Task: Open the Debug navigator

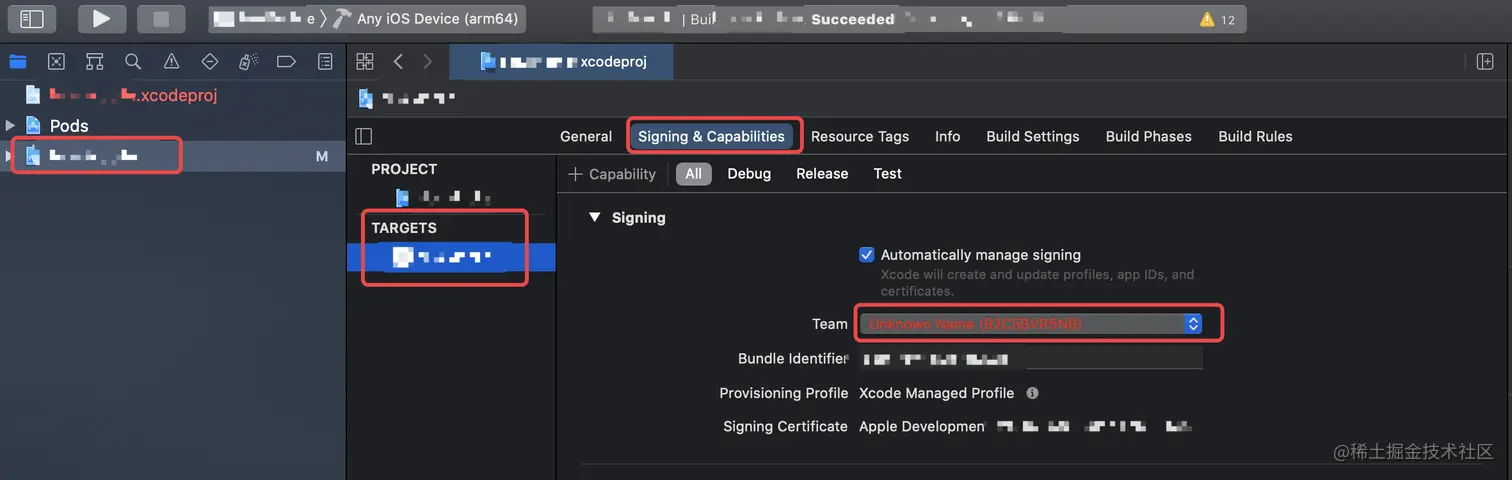Action: pos(248,62)
